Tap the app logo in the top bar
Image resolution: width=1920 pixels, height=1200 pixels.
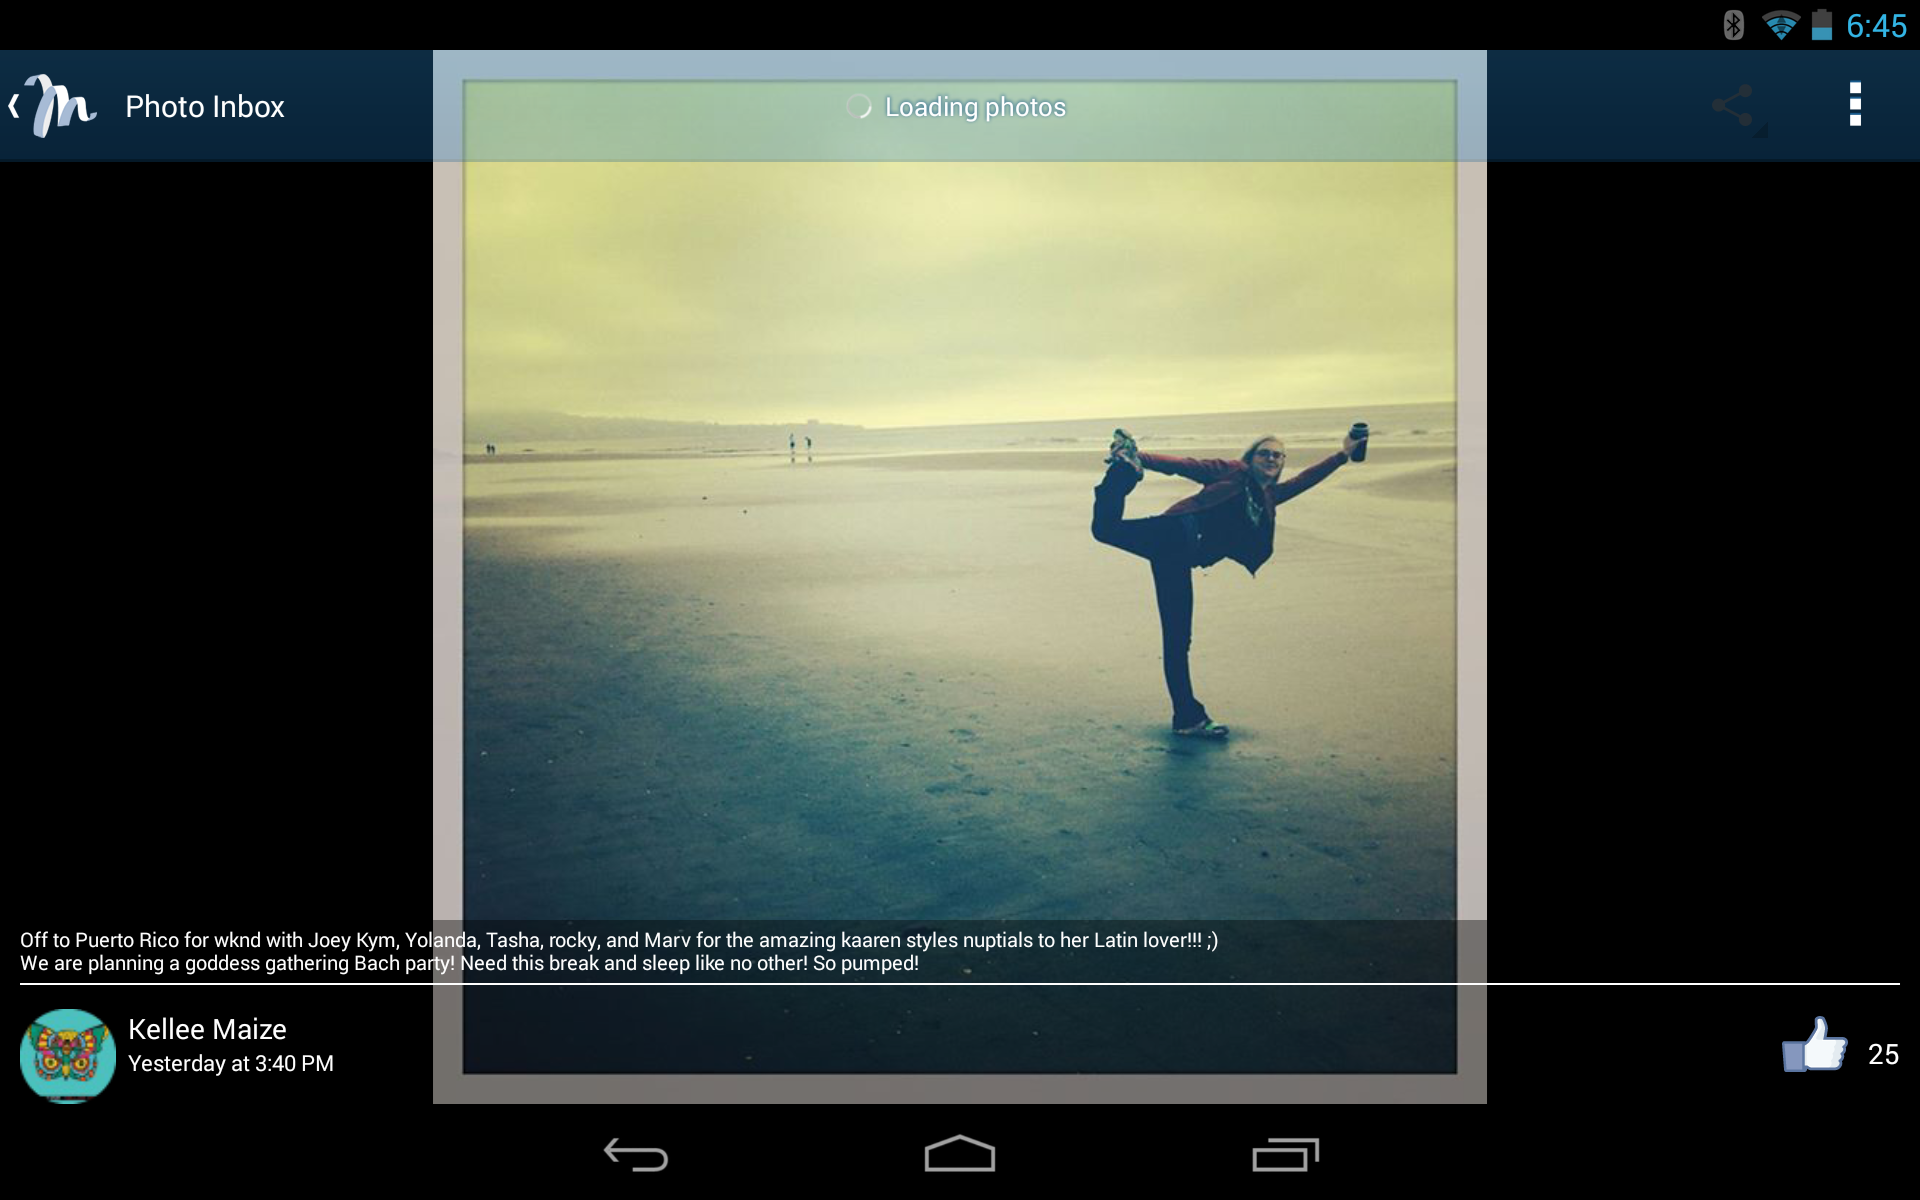click(55, 104)
